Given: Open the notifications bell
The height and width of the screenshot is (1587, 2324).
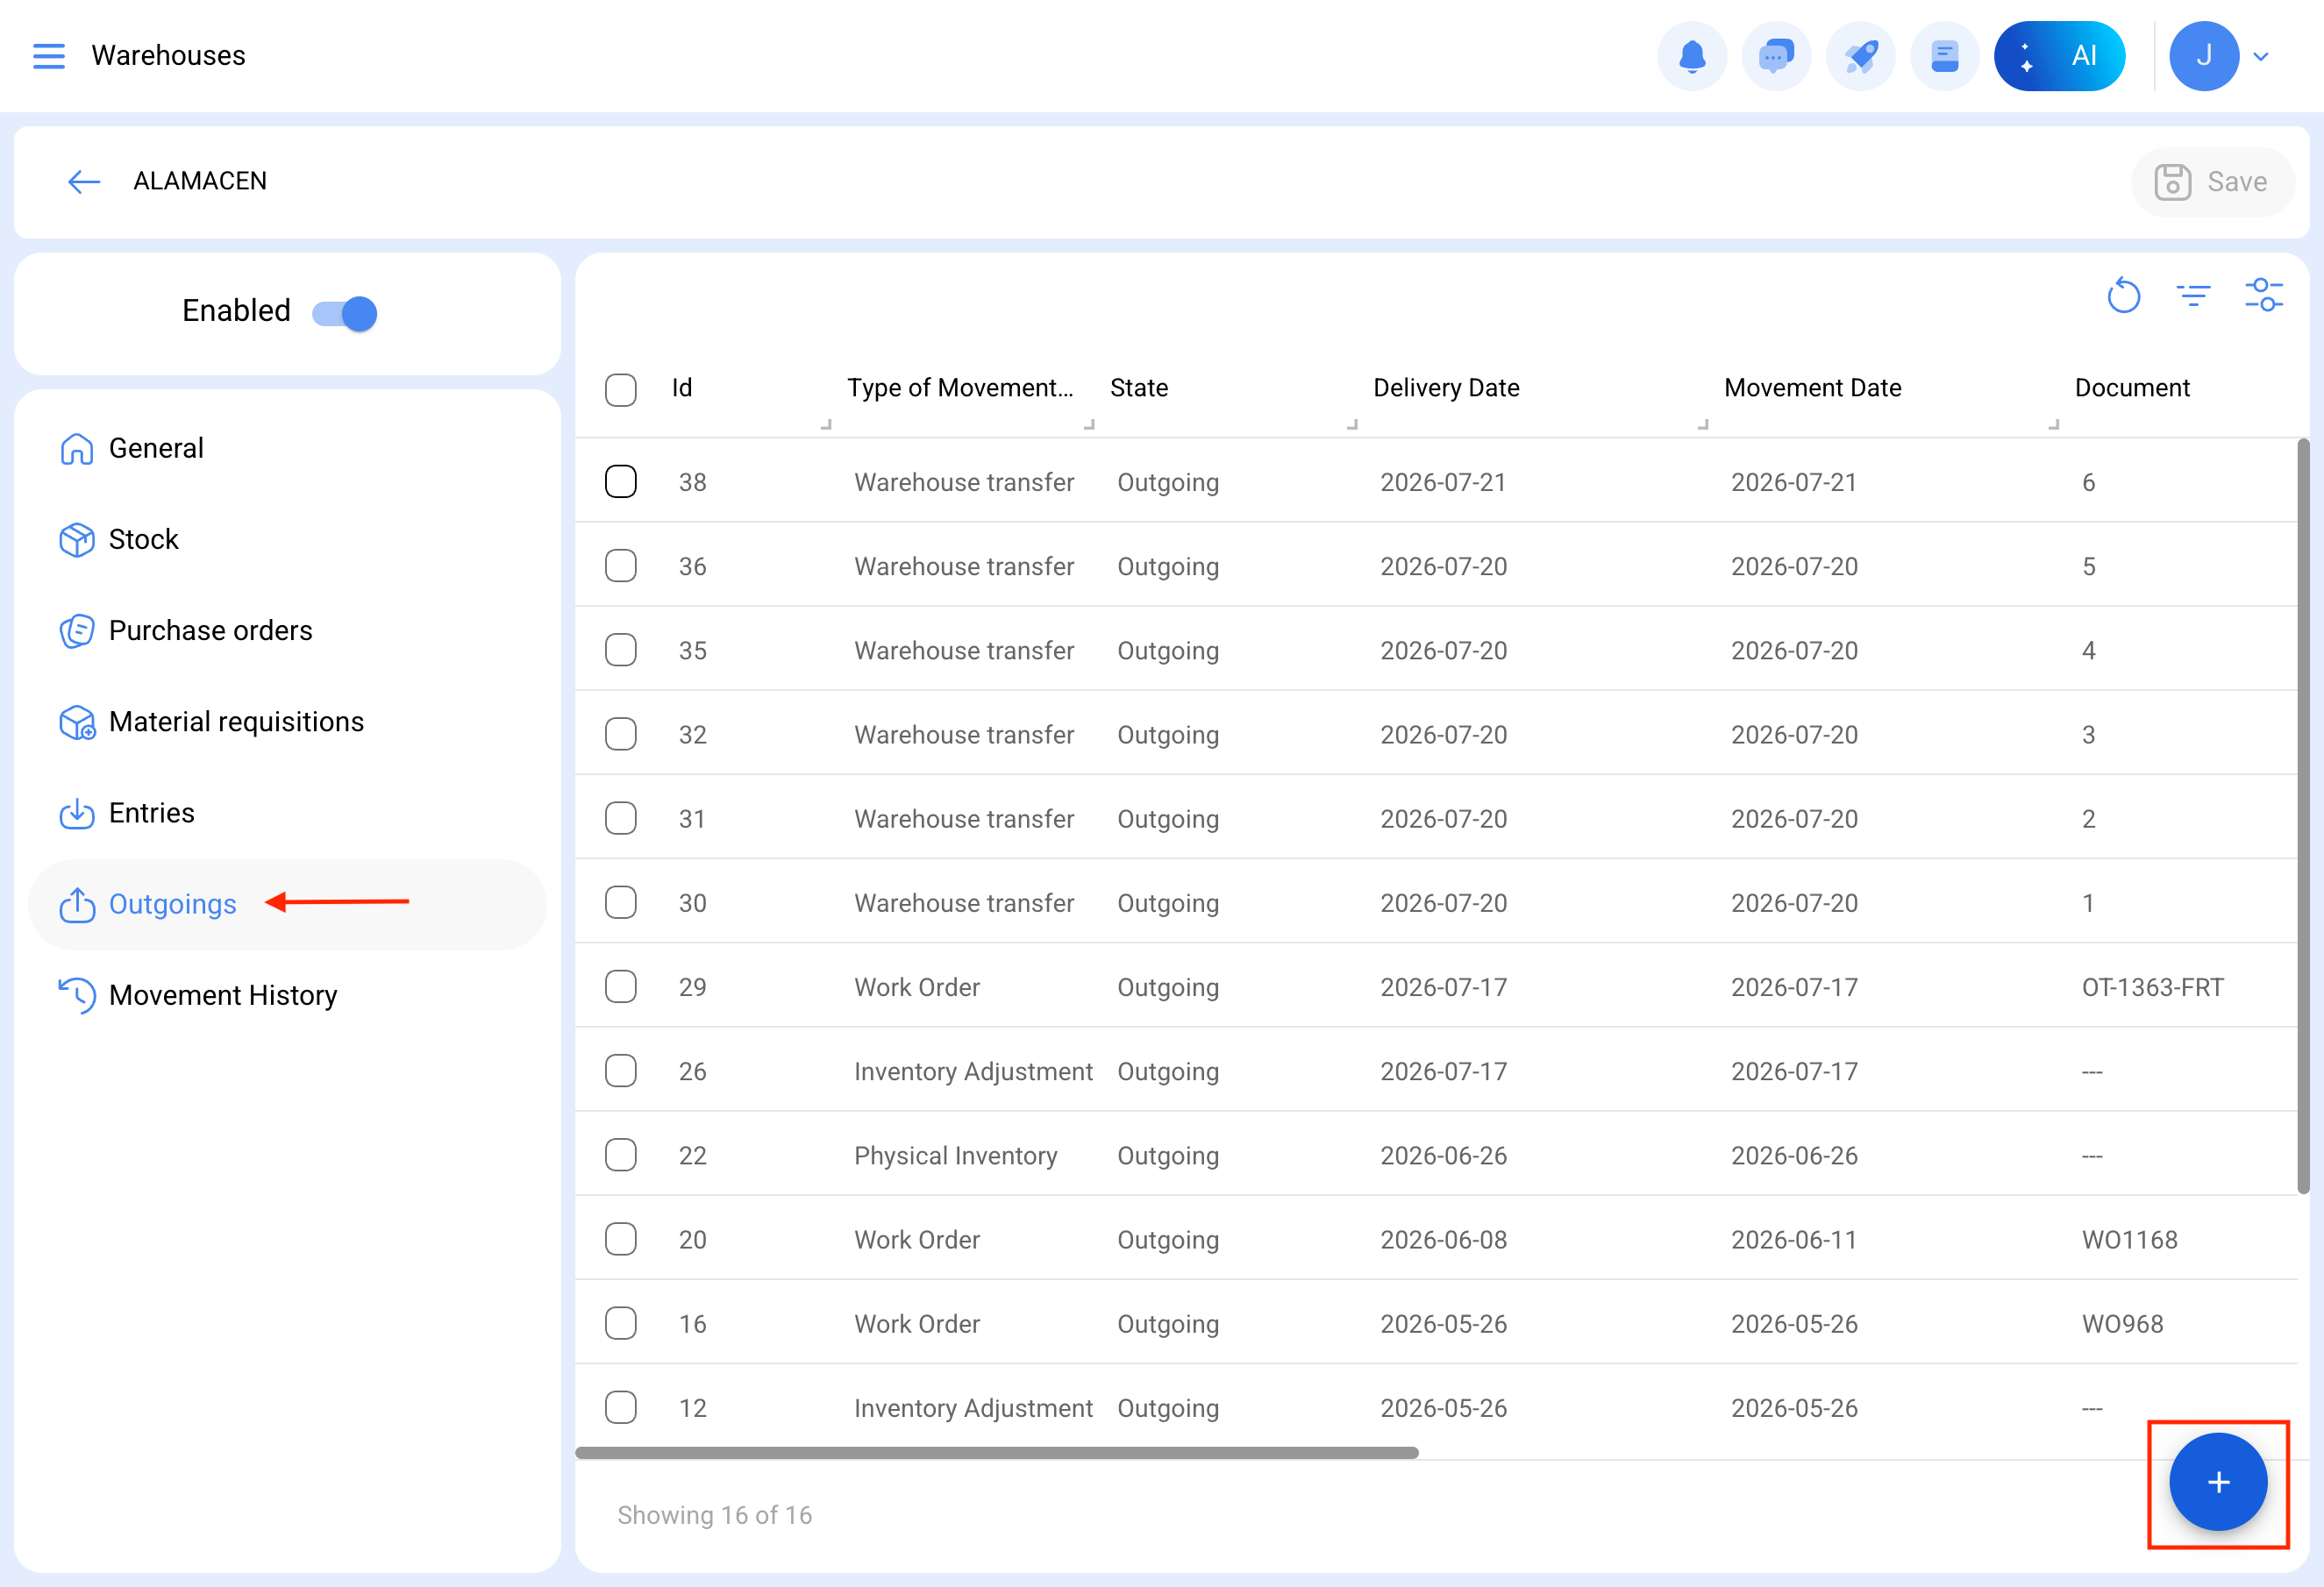Looking at the screenshot, I should point(1692,56).
